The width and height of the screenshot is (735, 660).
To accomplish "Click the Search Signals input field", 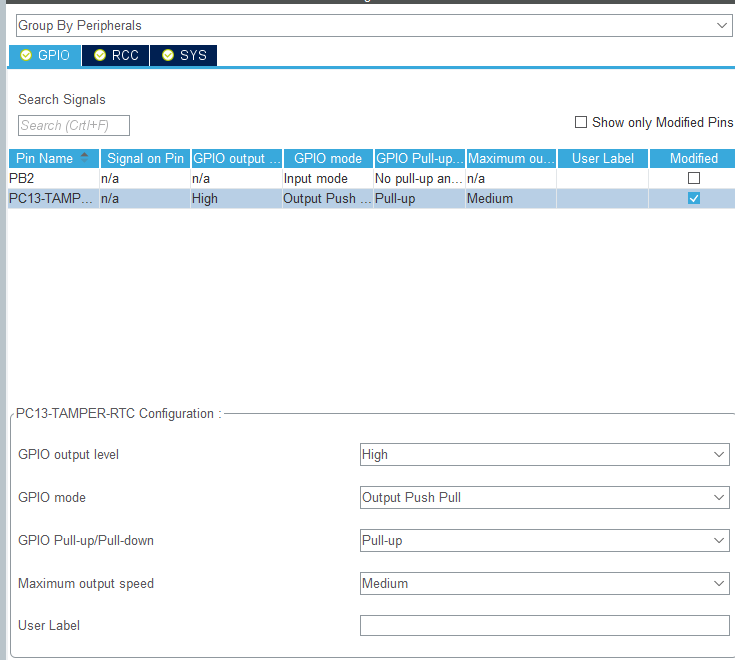I will coord(74,125).
